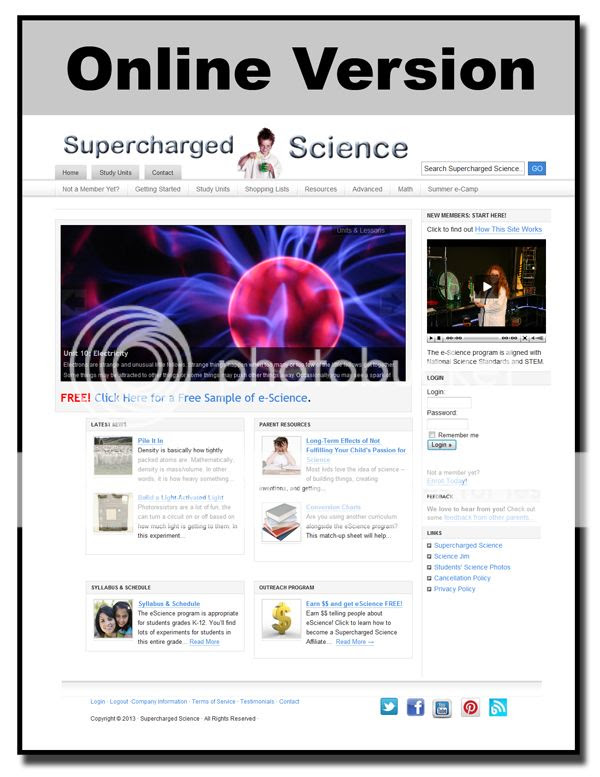Open the RSS feed icon
This screenshot has height=777, width=600.
tap(497, 707)
